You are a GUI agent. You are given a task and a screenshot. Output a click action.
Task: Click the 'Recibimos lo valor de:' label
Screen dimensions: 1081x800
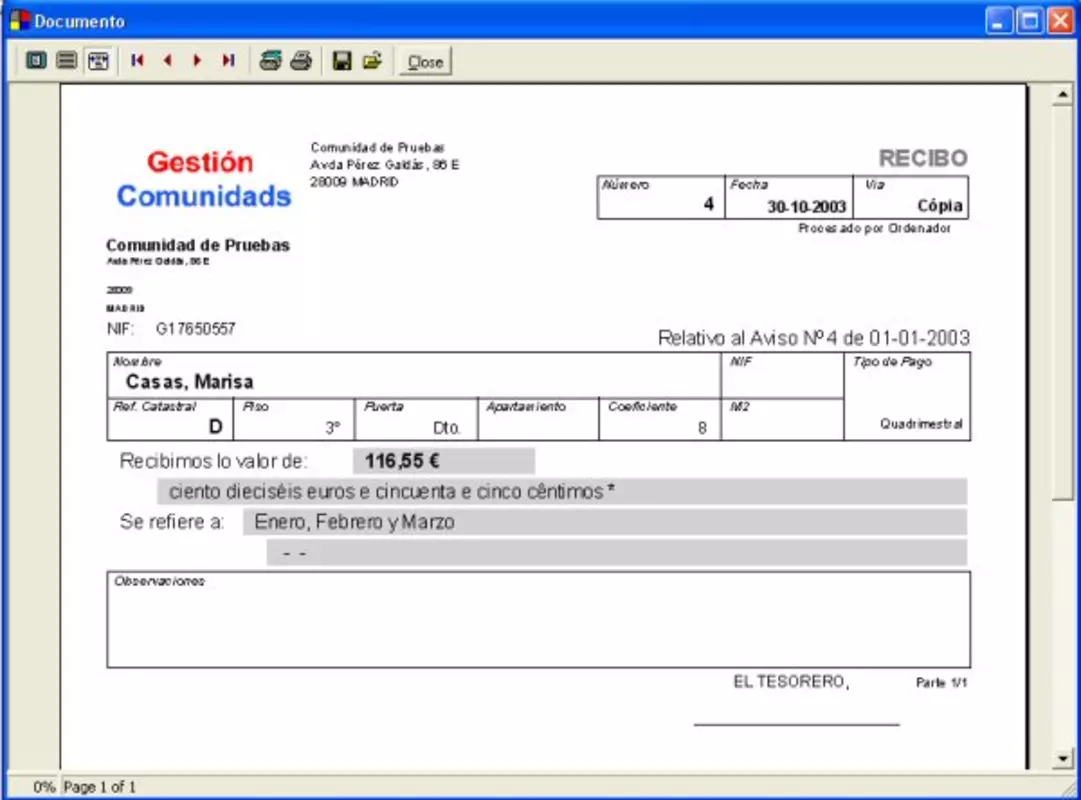214,461
